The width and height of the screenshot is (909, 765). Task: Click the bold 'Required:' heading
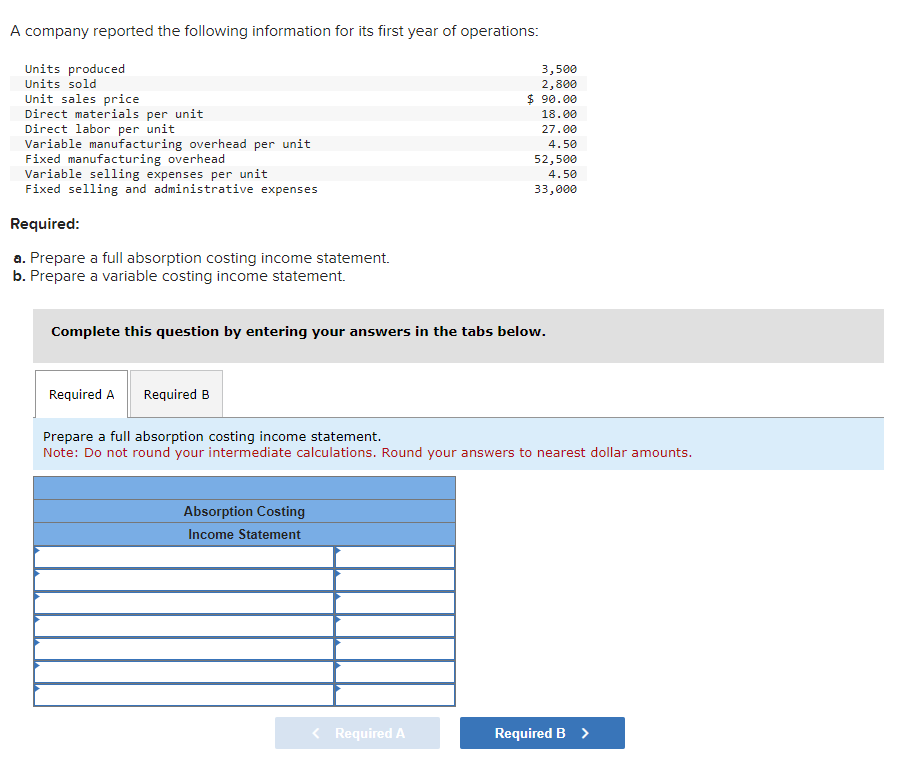pyautogui.click(x=45, y=224)
